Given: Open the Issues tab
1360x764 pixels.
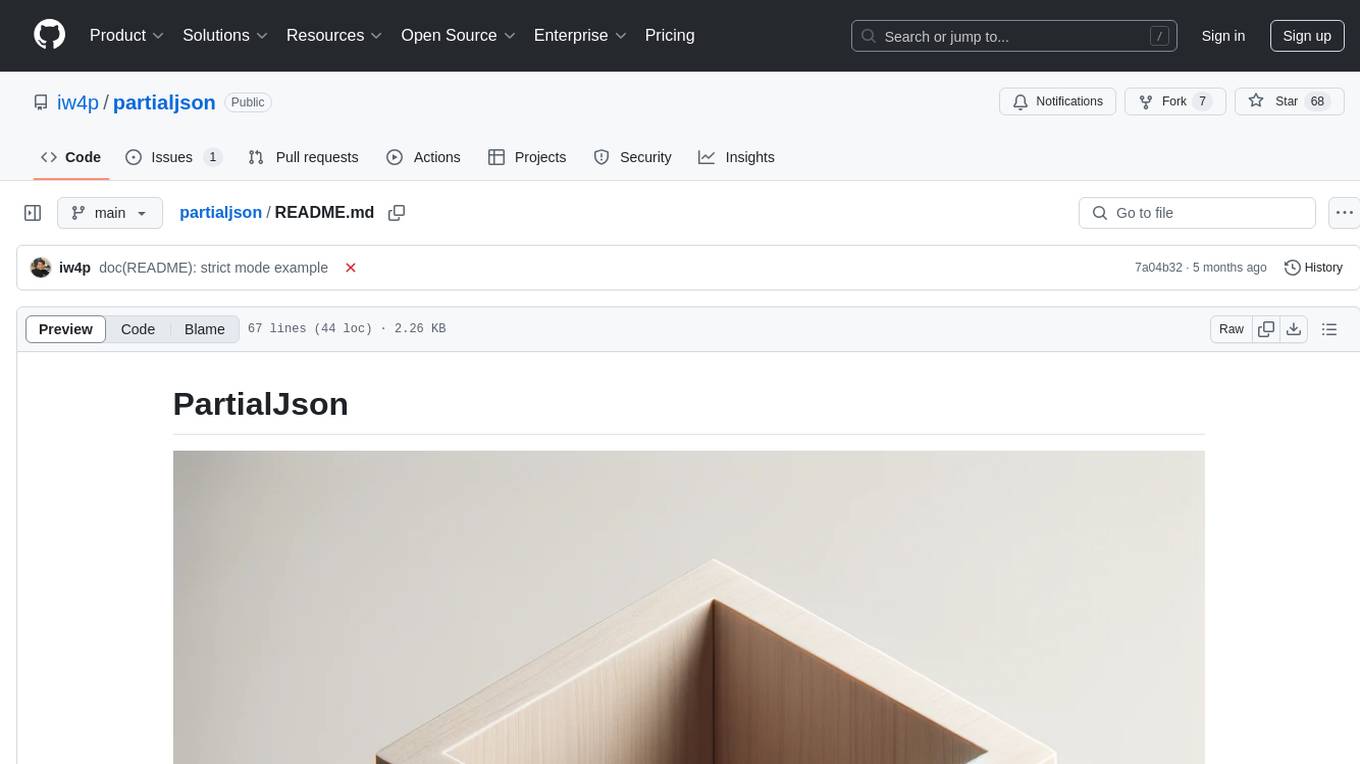Looking at the screenshot, I should click(x=173, y=157).
